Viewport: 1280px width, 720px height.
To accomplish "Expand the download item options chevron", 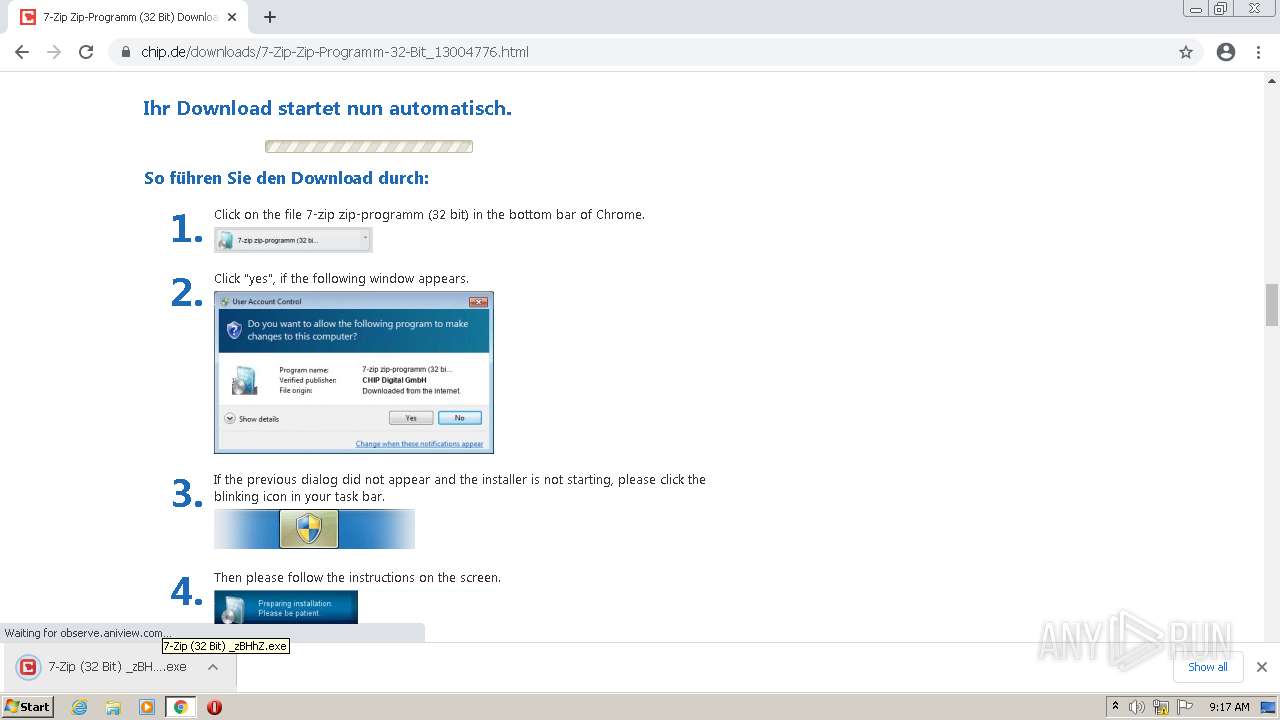I will click(213, 667).
